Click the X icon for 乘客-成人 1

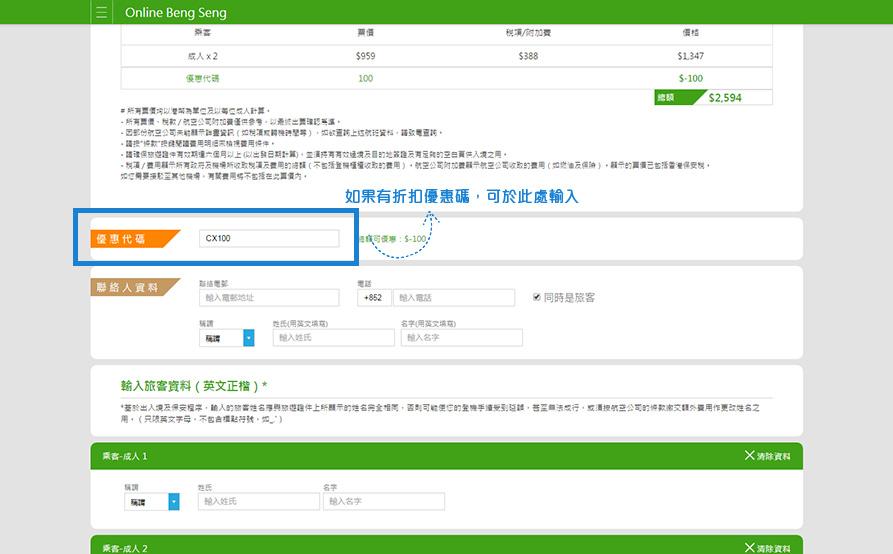click(x=750, y=456)
